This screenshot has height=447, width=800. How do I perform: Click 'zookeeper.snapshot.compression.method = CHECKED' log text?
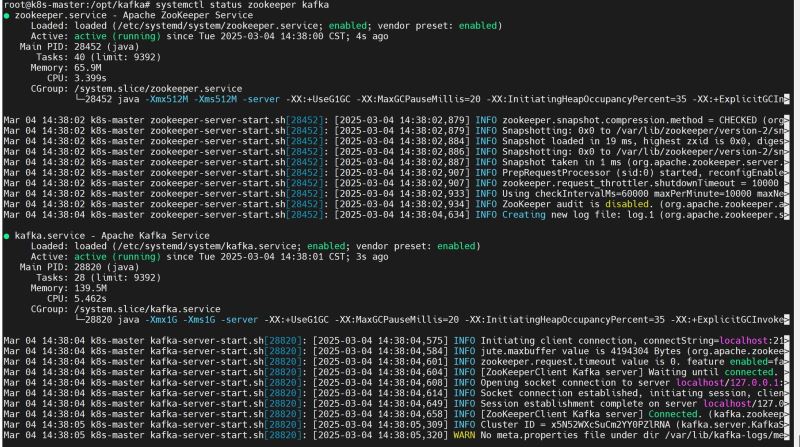[630, 120]
